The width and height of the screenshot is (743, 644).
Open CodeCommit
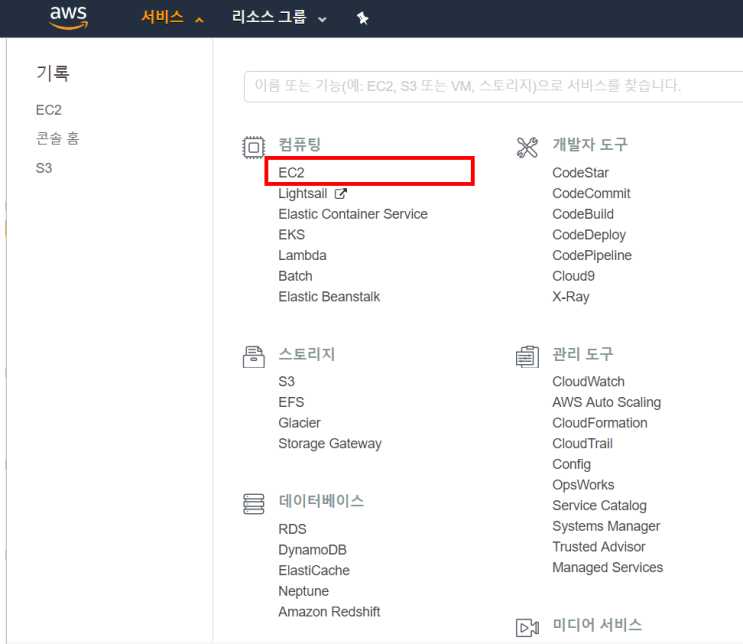coord(591,193)
